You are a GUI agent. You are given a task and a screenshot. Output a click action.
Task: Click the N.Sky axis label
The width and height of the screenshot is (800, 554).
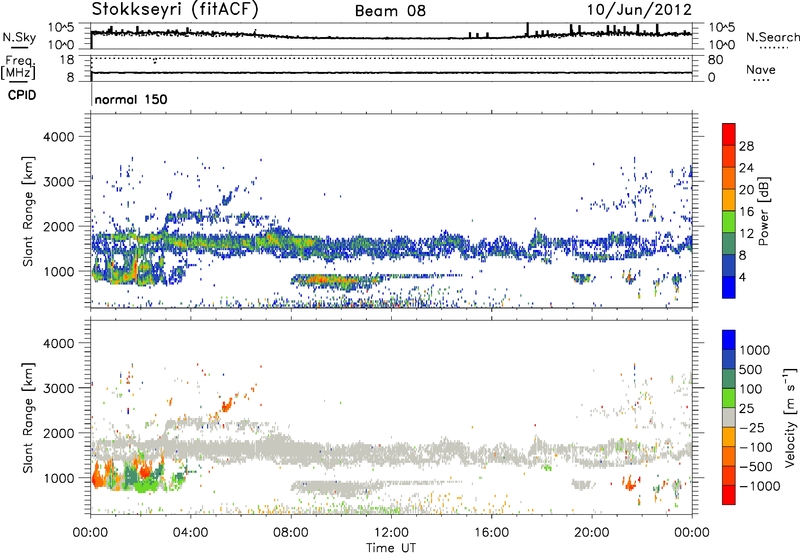19,37
